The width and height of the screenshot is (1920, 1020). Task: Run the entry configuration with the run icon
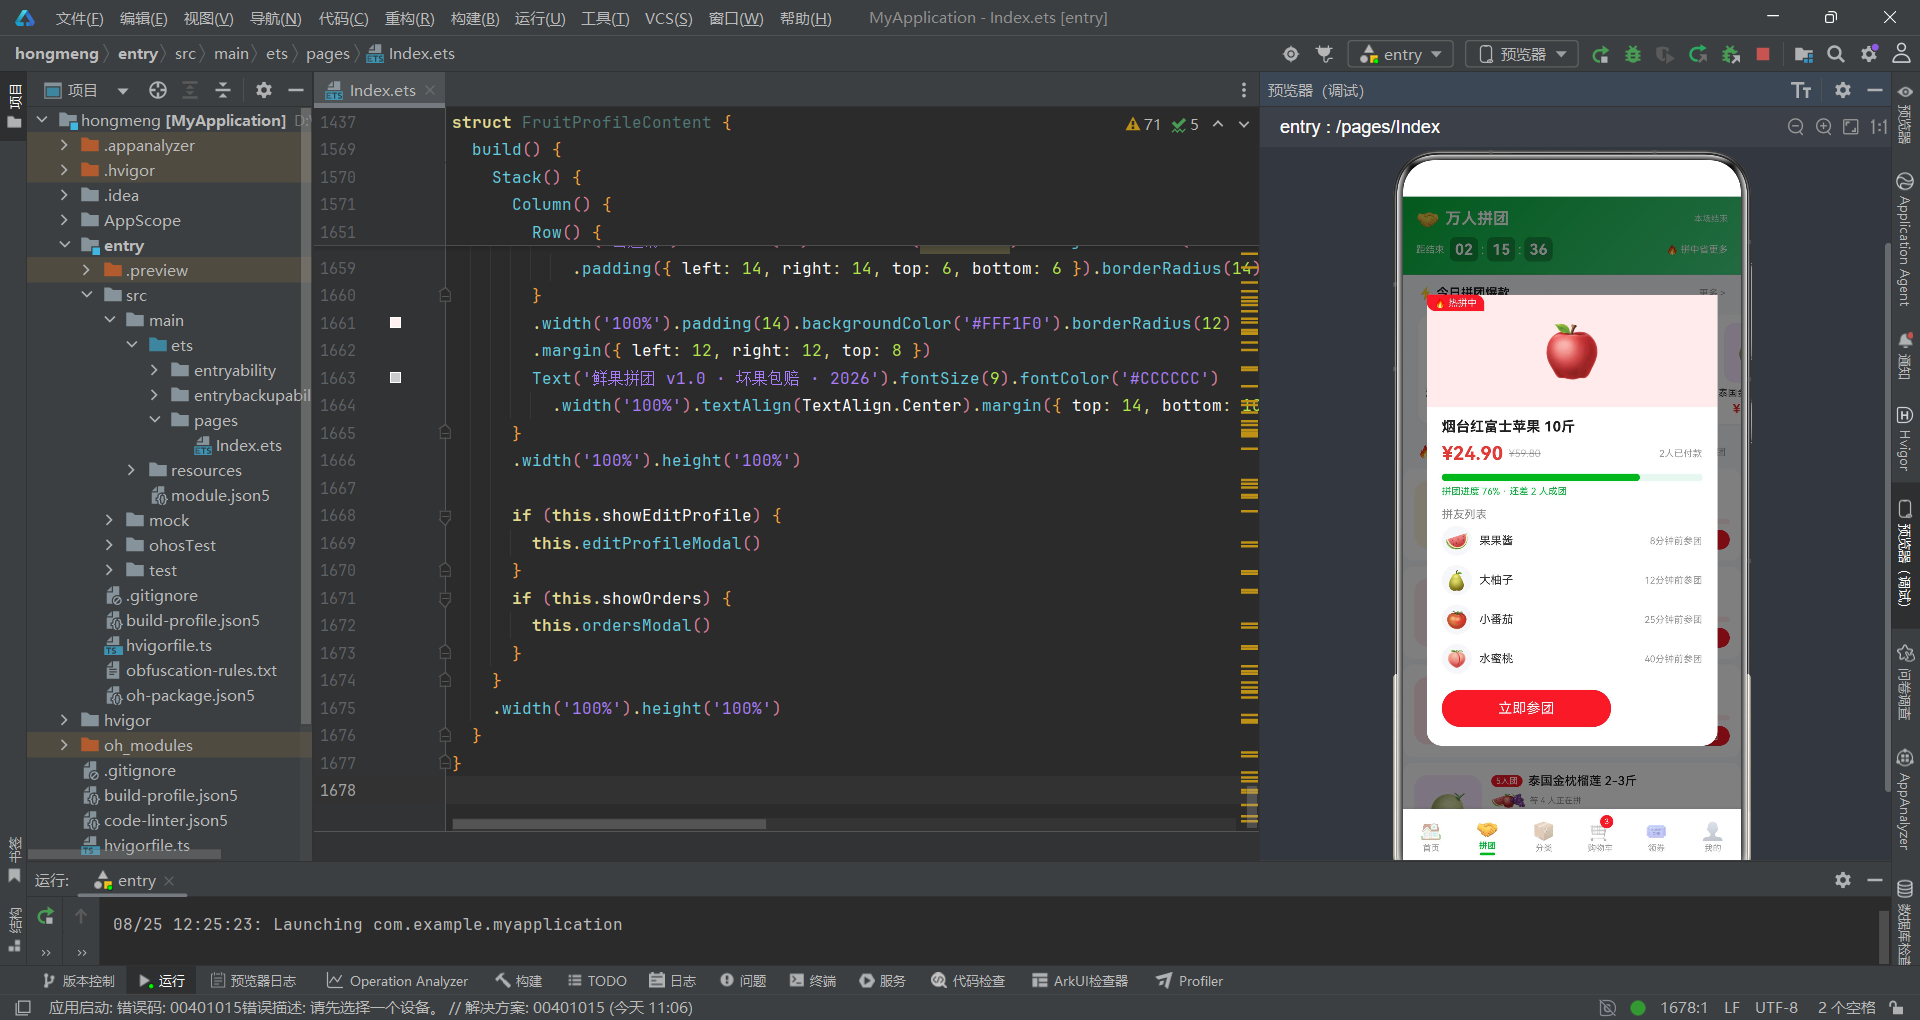[x=1600, y=54]
